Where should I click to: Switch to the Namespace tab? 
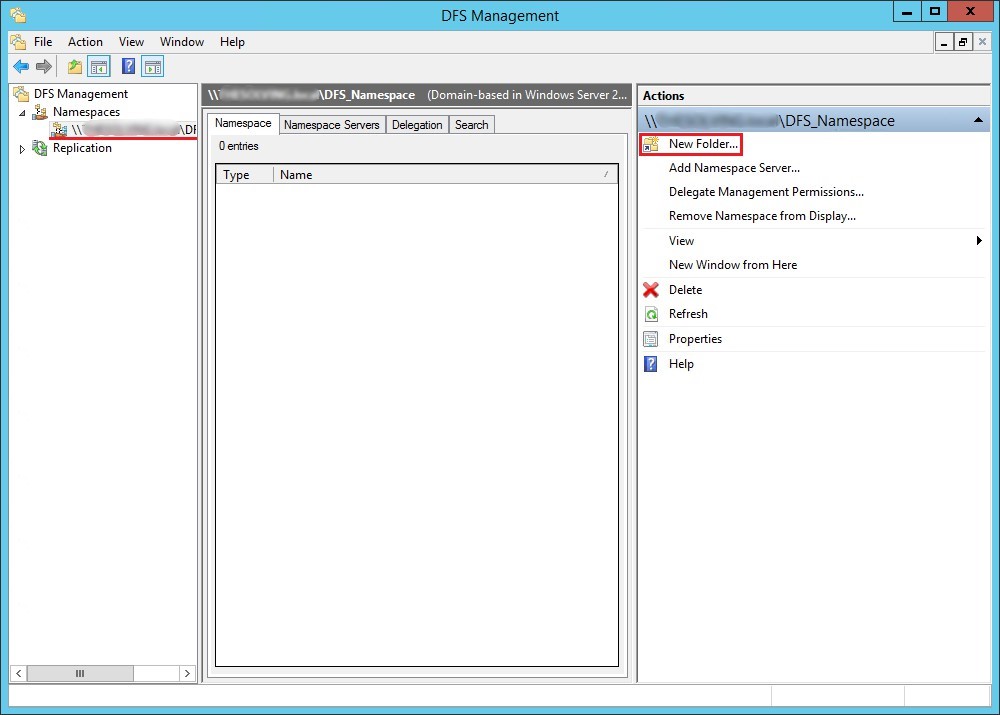[243, 123]
